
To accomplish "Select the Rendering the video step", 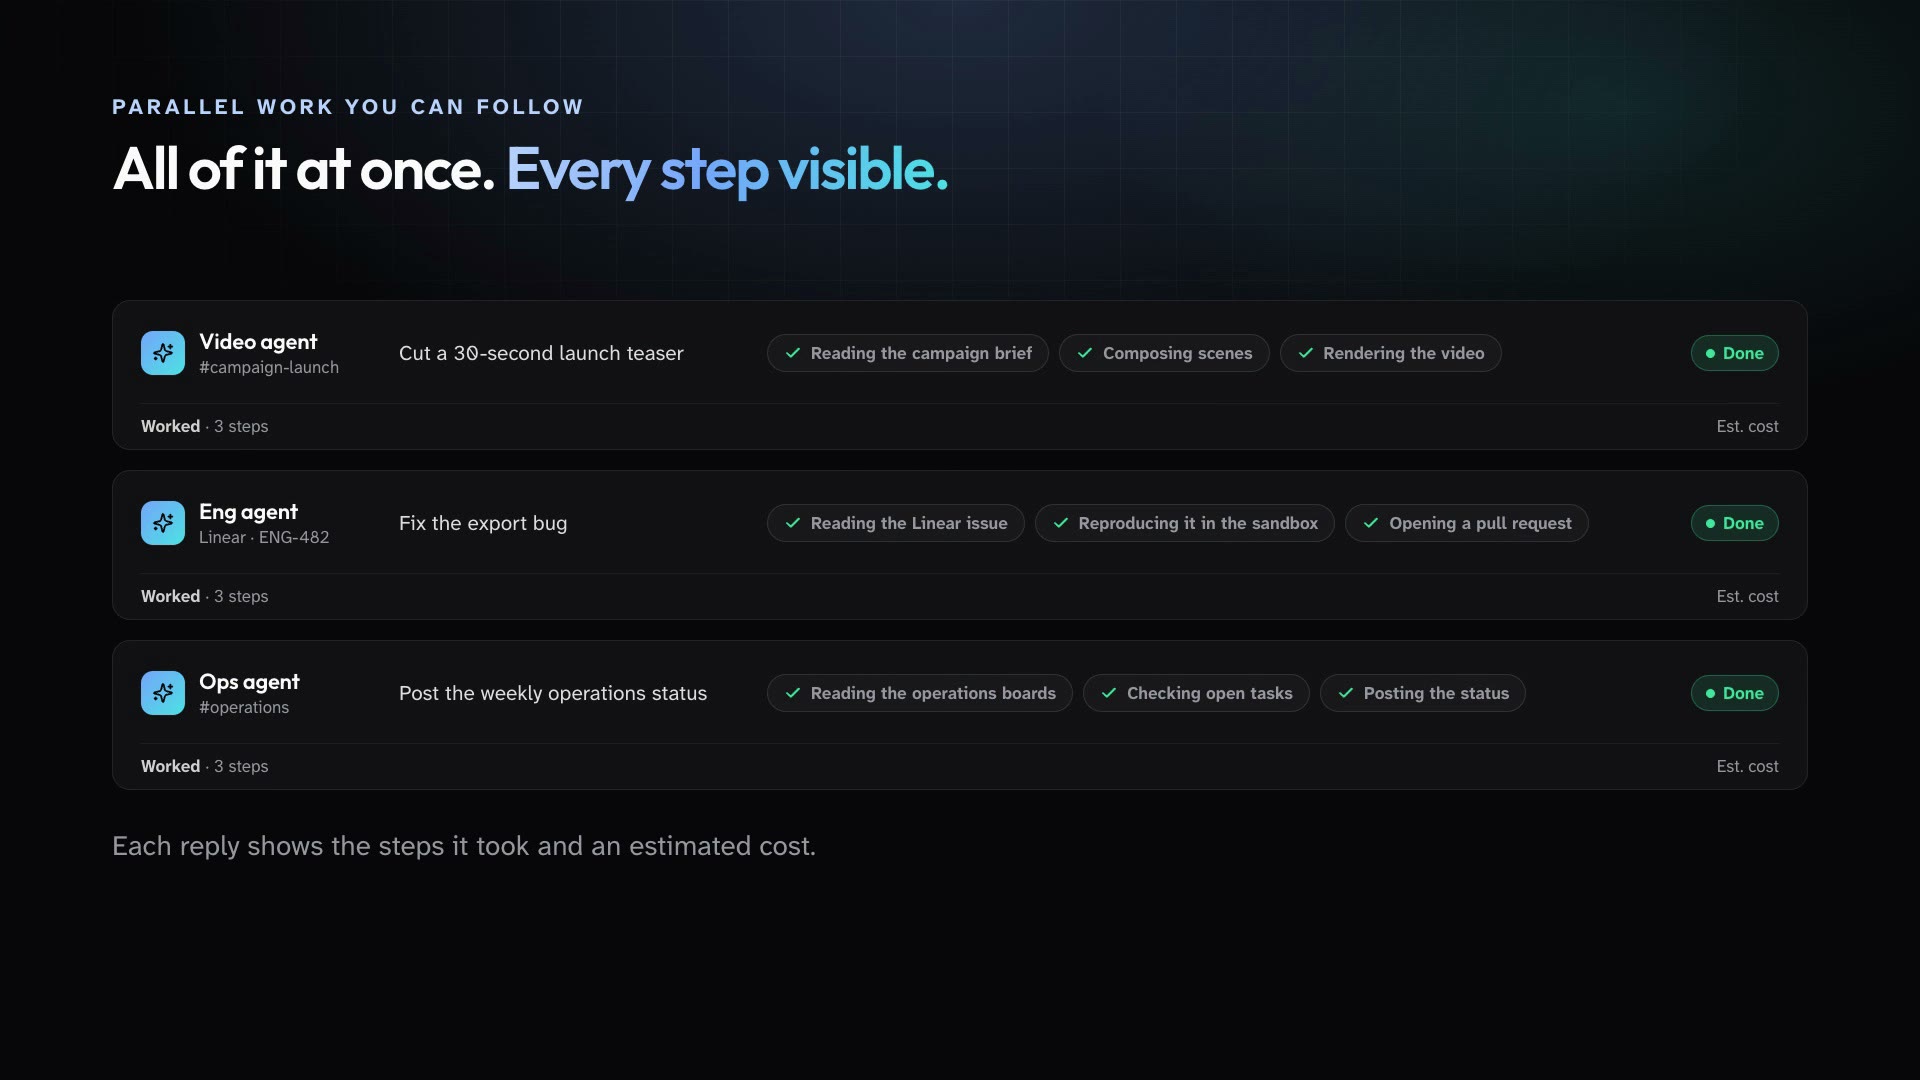I will click(1391, 353).
